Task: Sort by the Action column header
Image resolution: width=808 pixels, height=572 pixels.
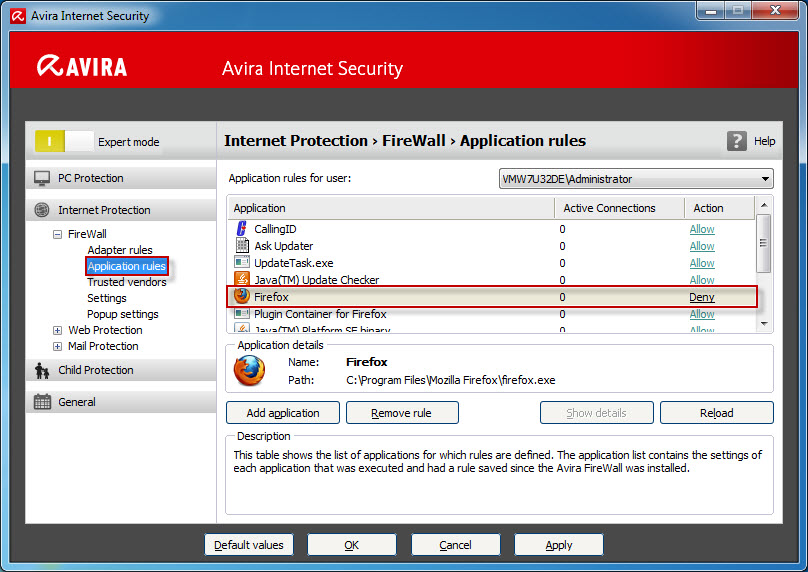Action: [x=719, y=208]
